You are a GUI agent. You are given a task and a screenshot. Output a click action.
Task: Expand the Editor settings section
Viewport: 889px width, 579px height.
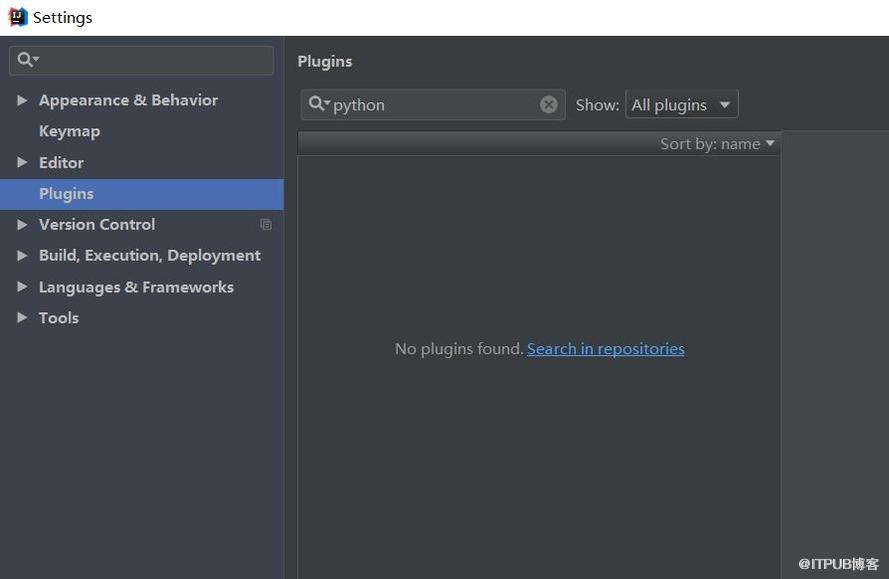22,163
